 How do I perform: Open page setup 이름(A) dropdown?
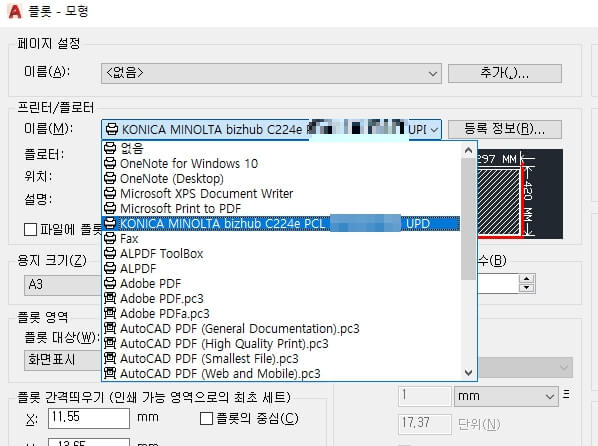coord(271,73)
